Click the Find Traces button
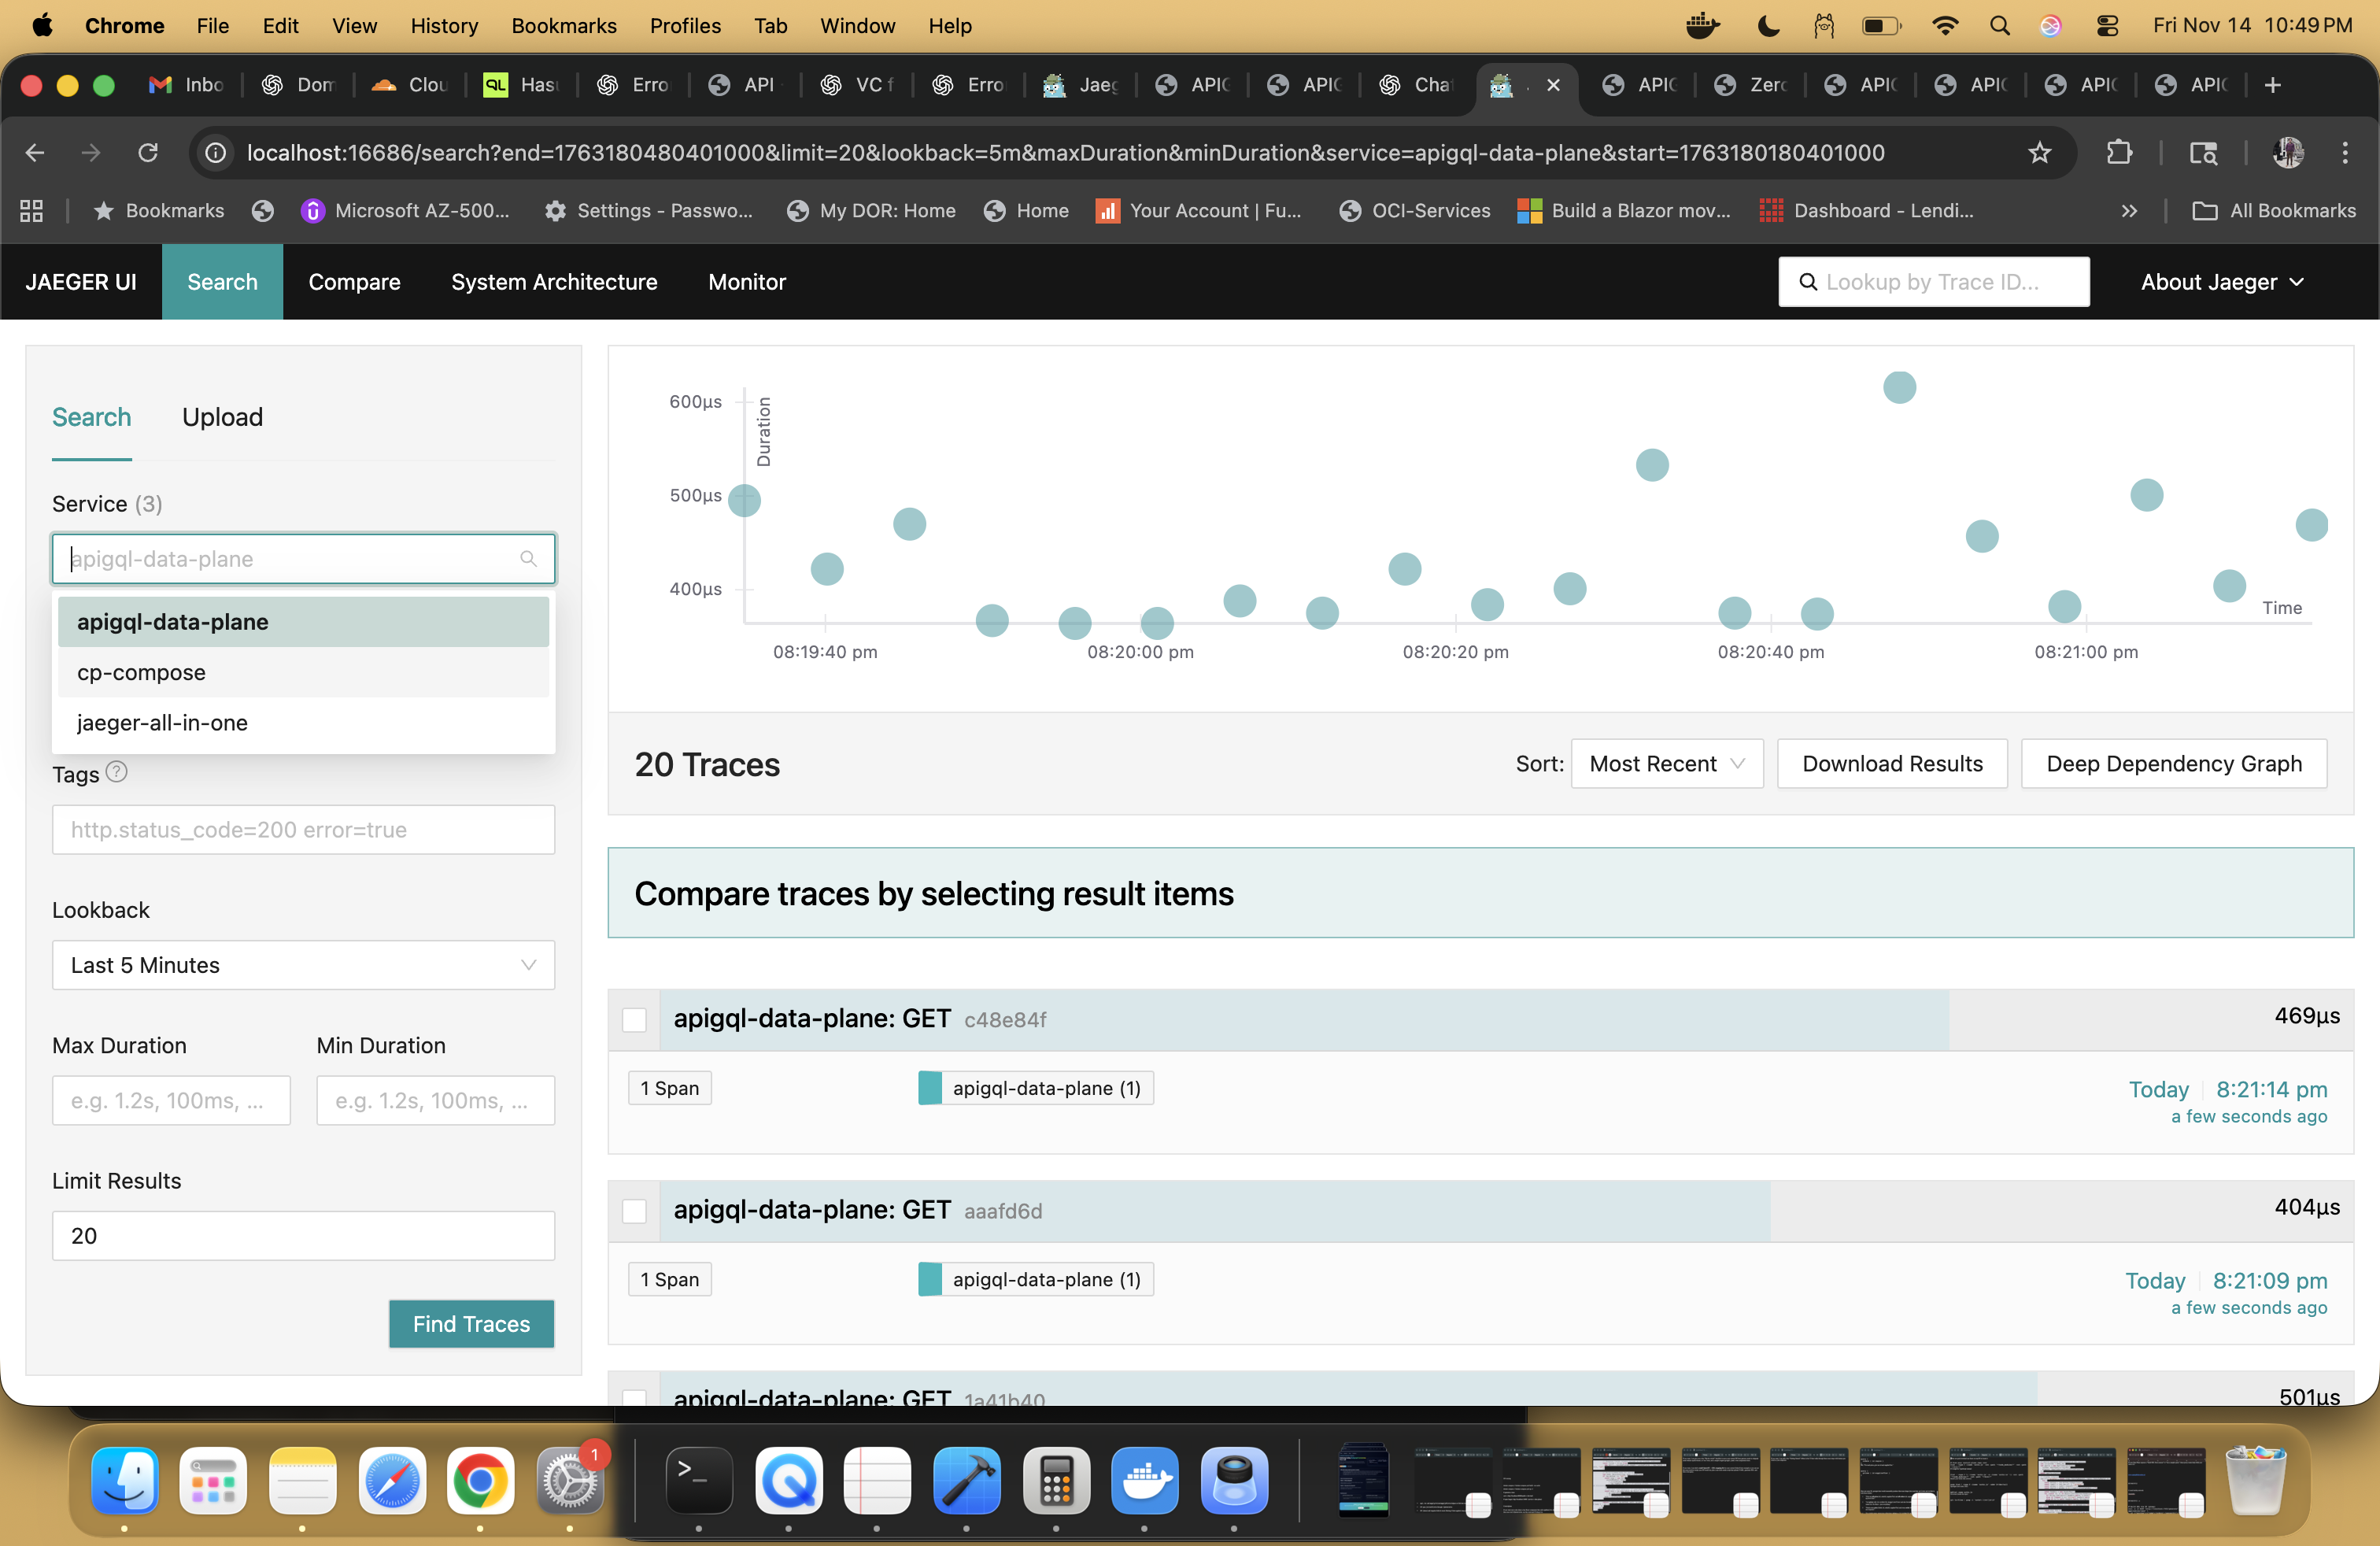2380x1546 pixels. tap(470, 1323)
